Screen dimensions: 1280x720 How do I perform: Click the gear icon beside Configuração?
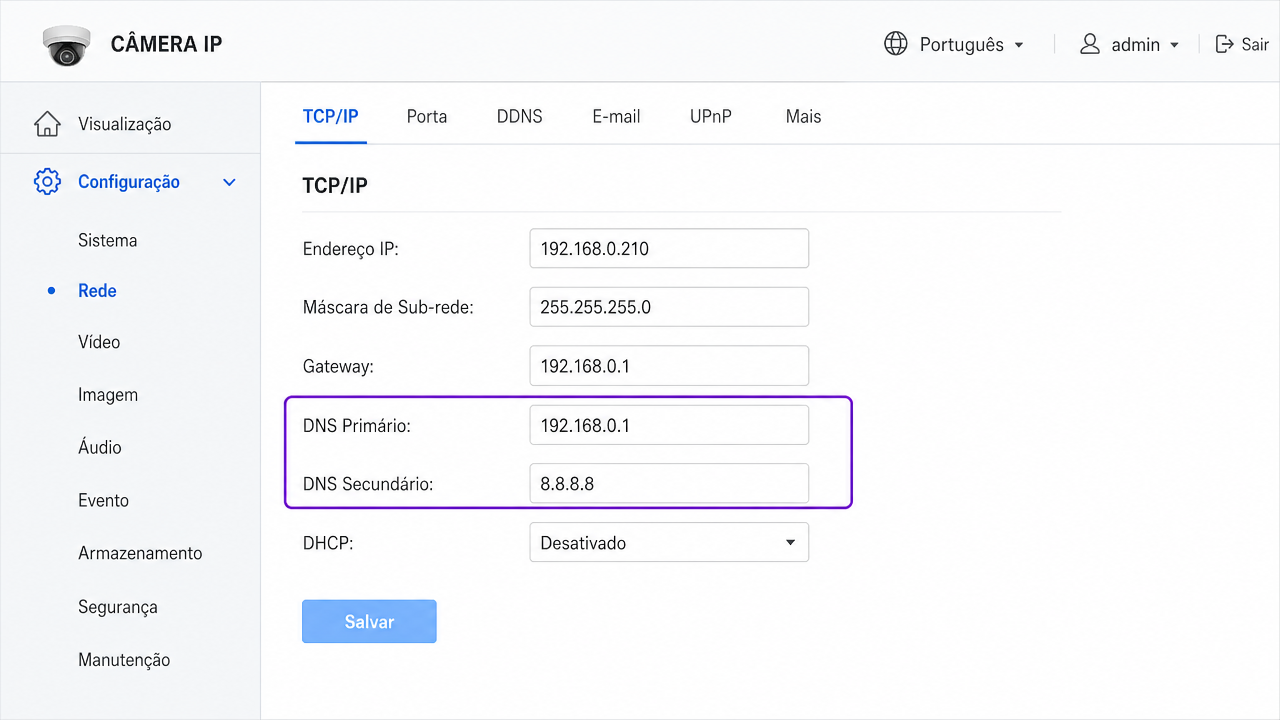(47, 182)
